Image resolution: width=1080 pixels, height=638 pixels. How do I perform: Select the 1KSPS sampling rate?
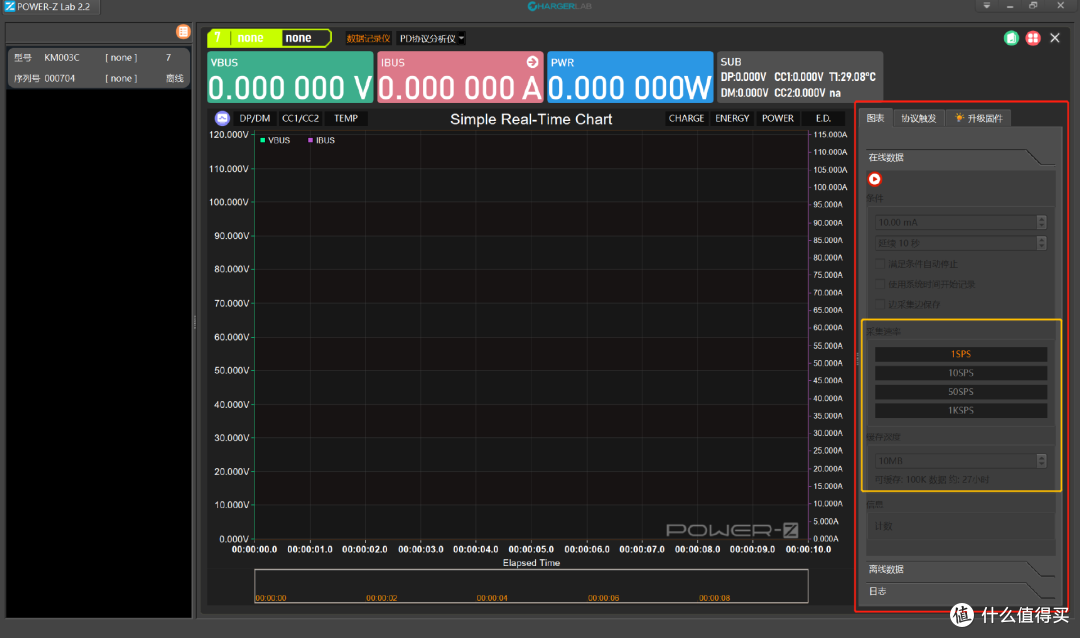(961, 410)
